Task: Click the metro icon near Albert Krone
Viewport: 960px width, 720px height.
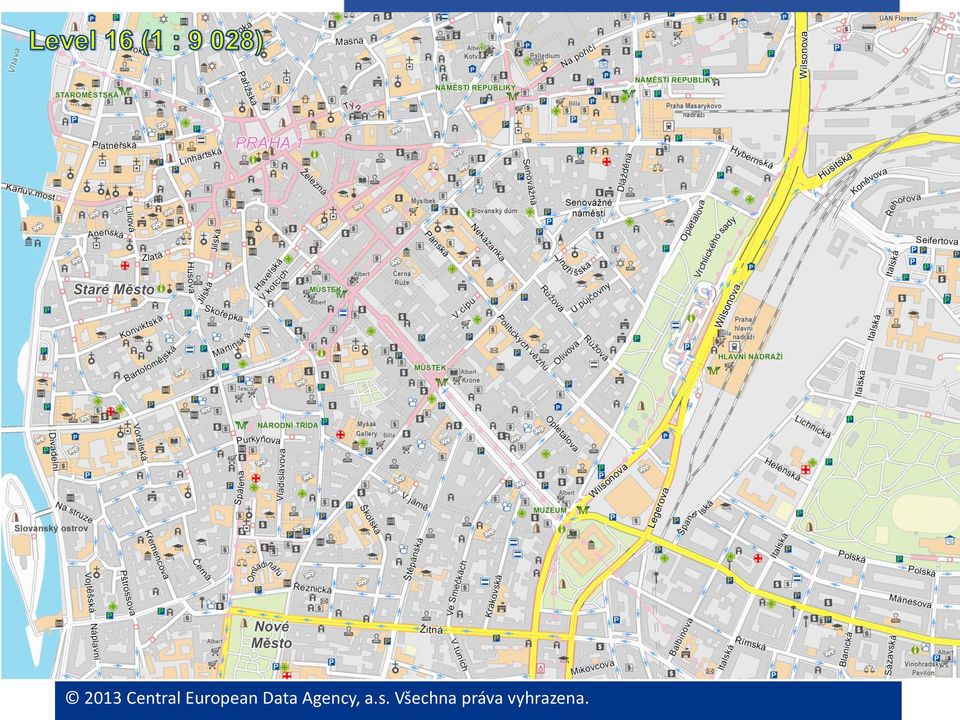Action: 440,381
